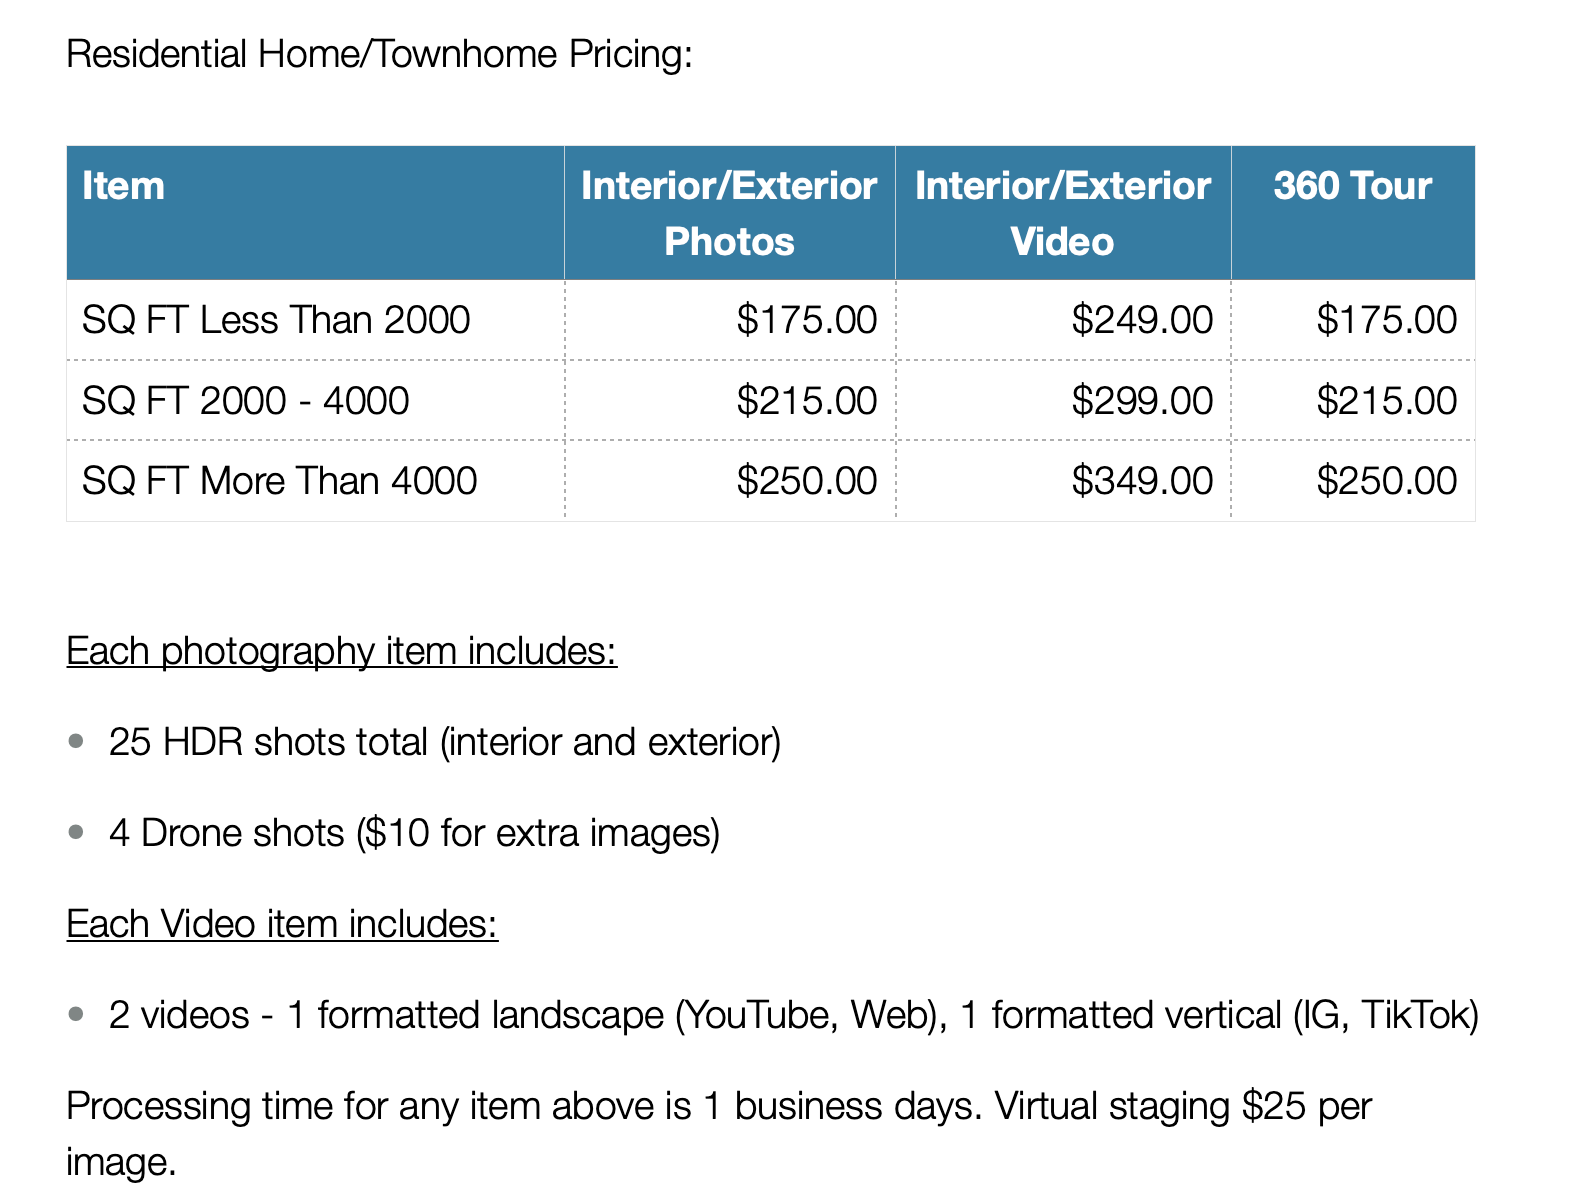Click the "Interior/Exterior Video" column header
Viewport: 1576px width, 1204px height.
(1062, 213)
